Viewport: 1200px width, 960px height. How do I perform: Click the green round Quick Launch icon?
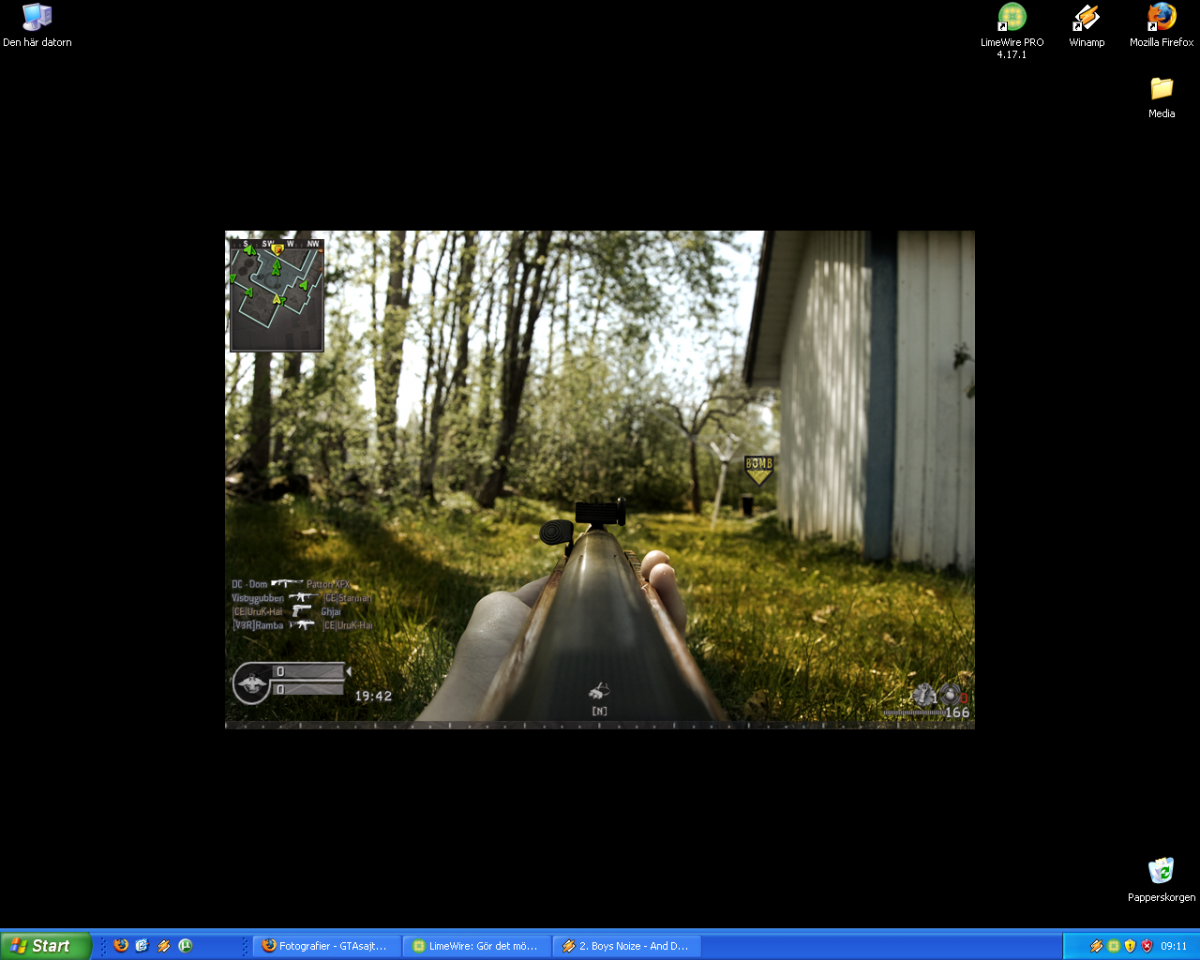(x=185, y=945)
